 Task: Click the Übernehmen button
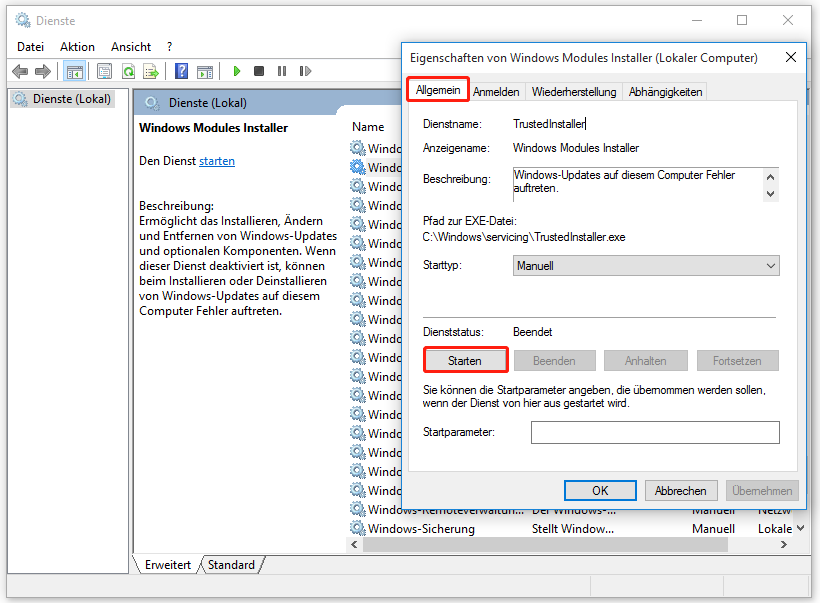(x=762, y=491)
